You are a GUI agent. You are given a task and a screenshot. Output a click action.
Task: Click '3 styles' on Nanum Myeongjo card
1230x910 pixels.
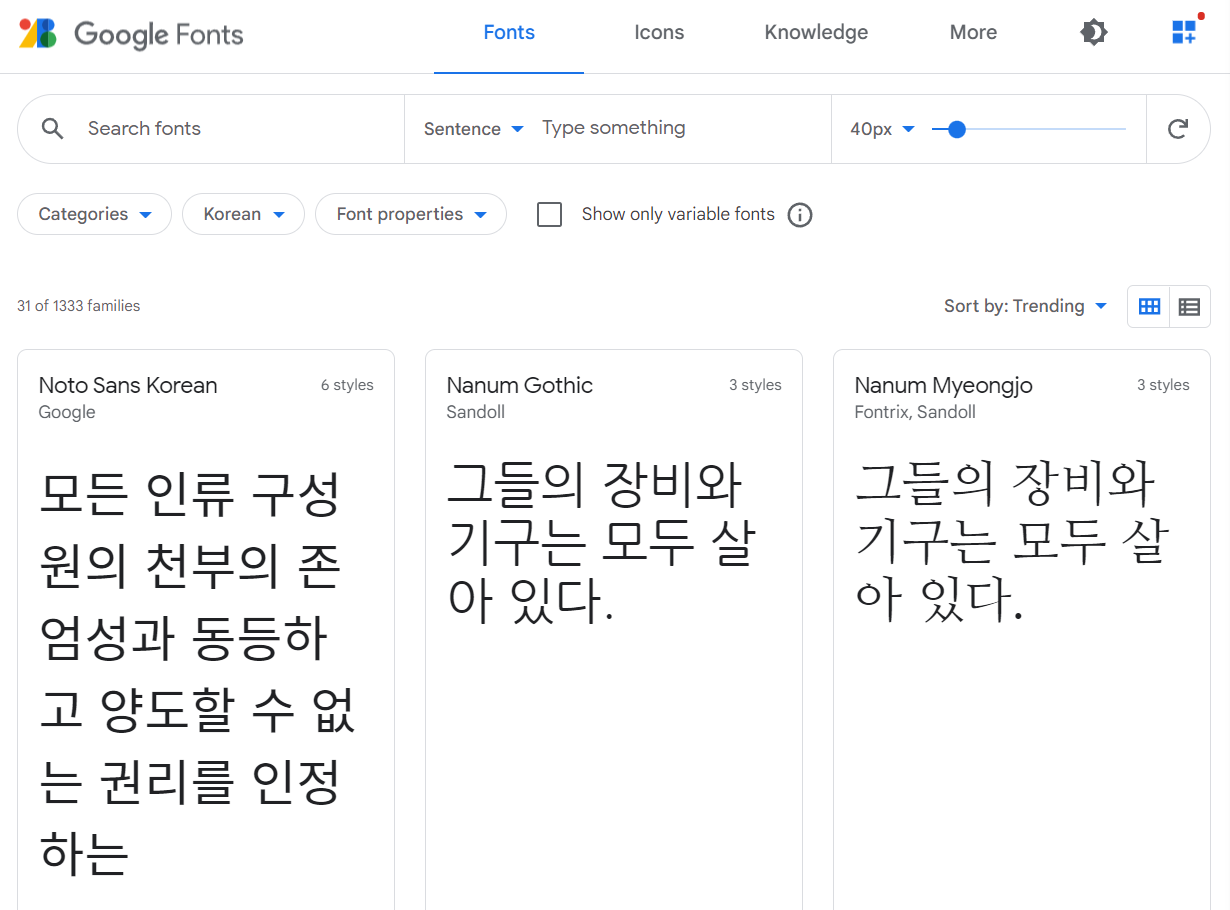click(x=1163, y=385)
